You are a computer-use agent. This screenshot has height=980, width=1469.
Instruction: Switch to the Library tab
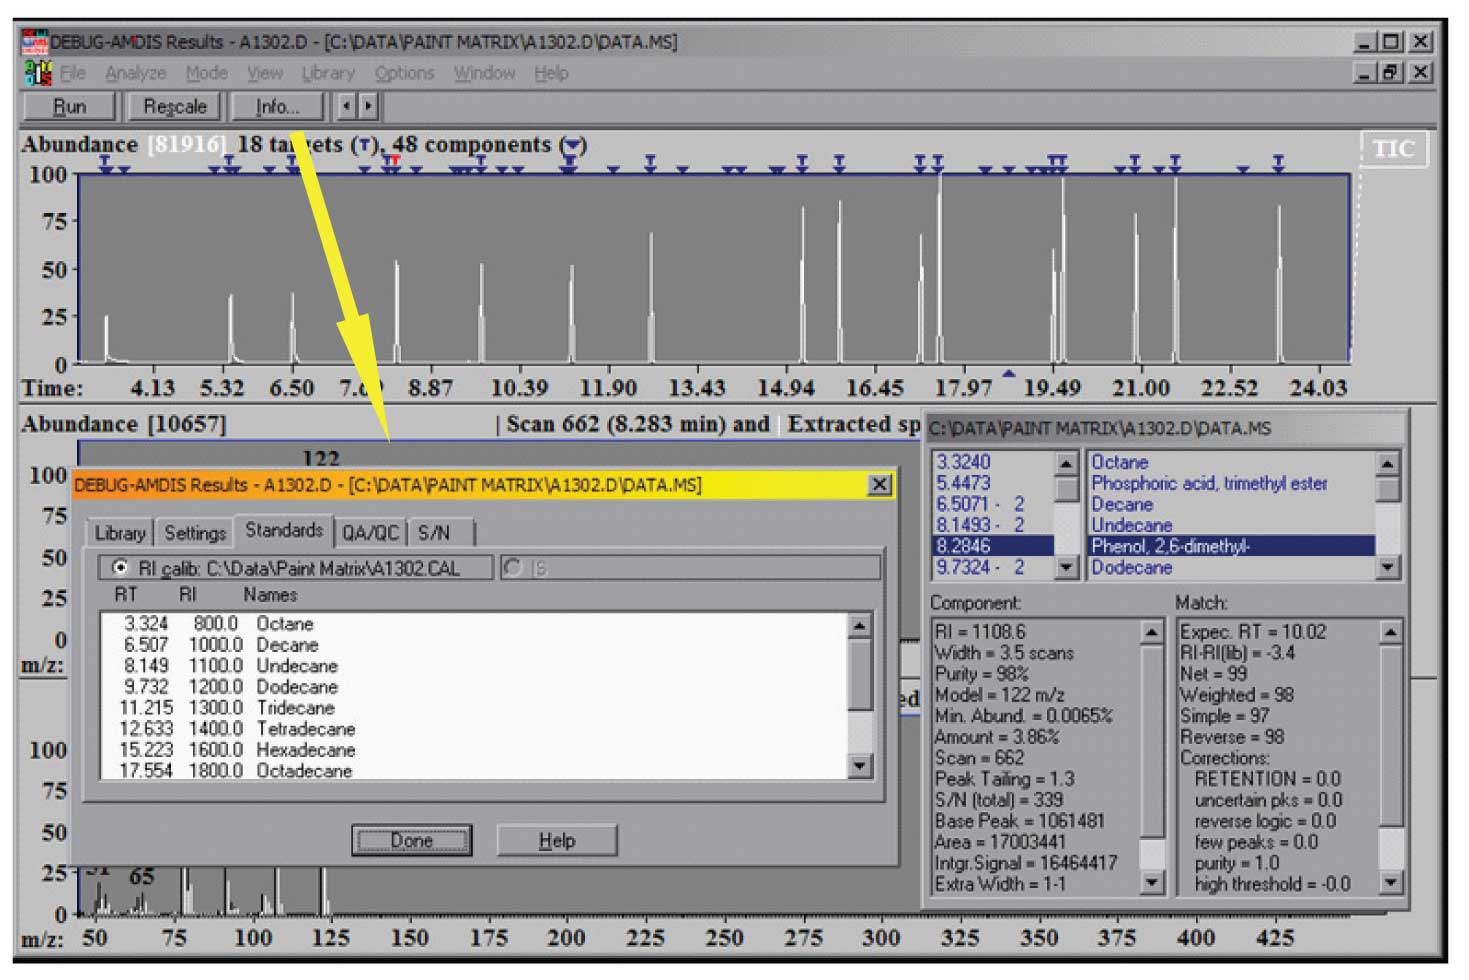pyautogui.click(x=119, y=533)
